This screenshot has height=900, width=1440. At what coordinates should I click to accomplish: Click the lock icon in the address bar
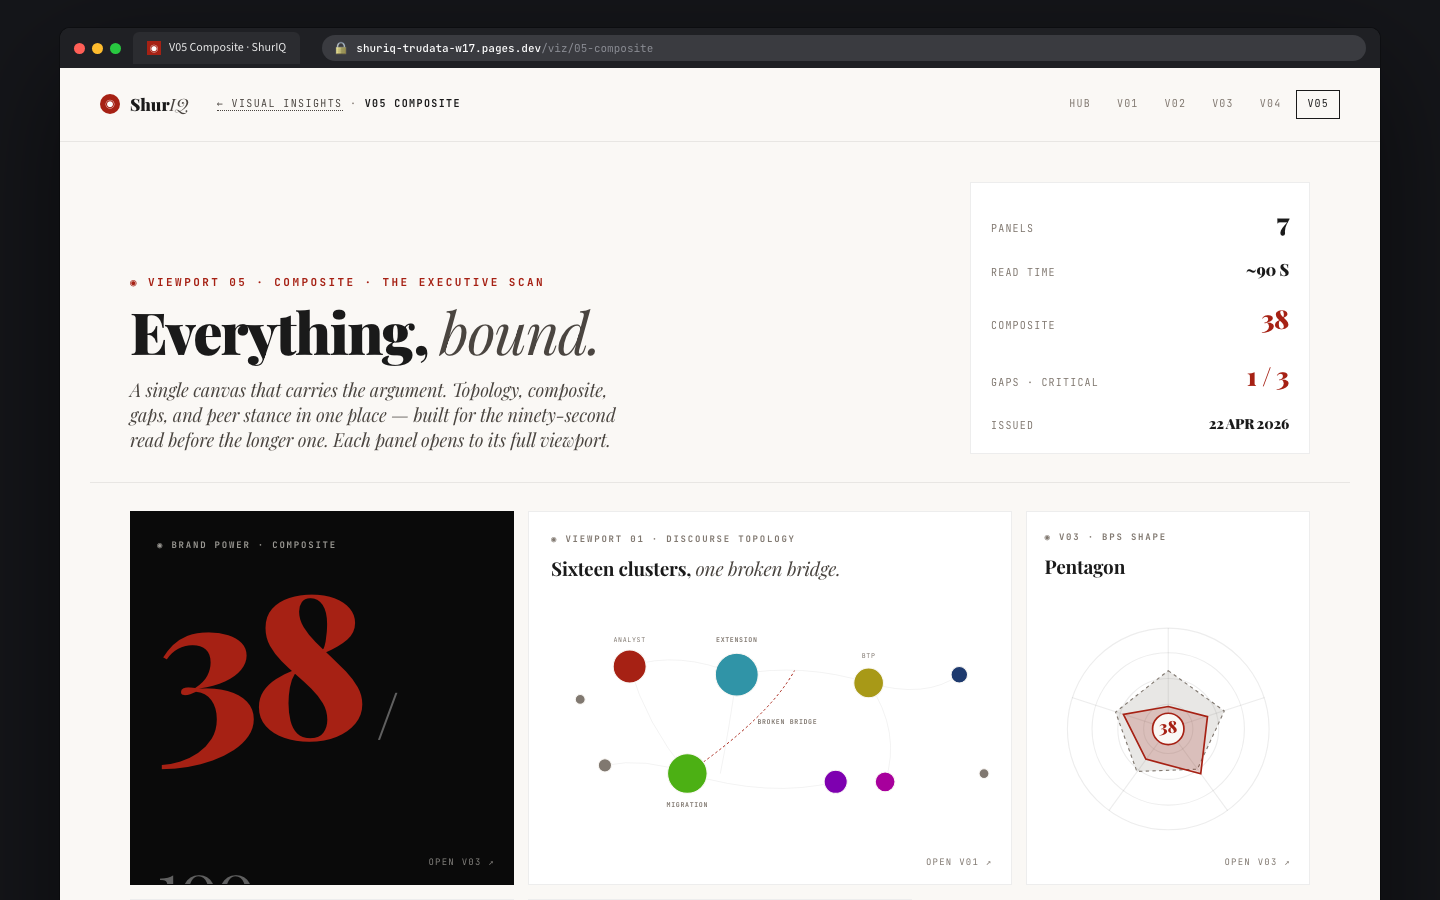tap(341, 48)
